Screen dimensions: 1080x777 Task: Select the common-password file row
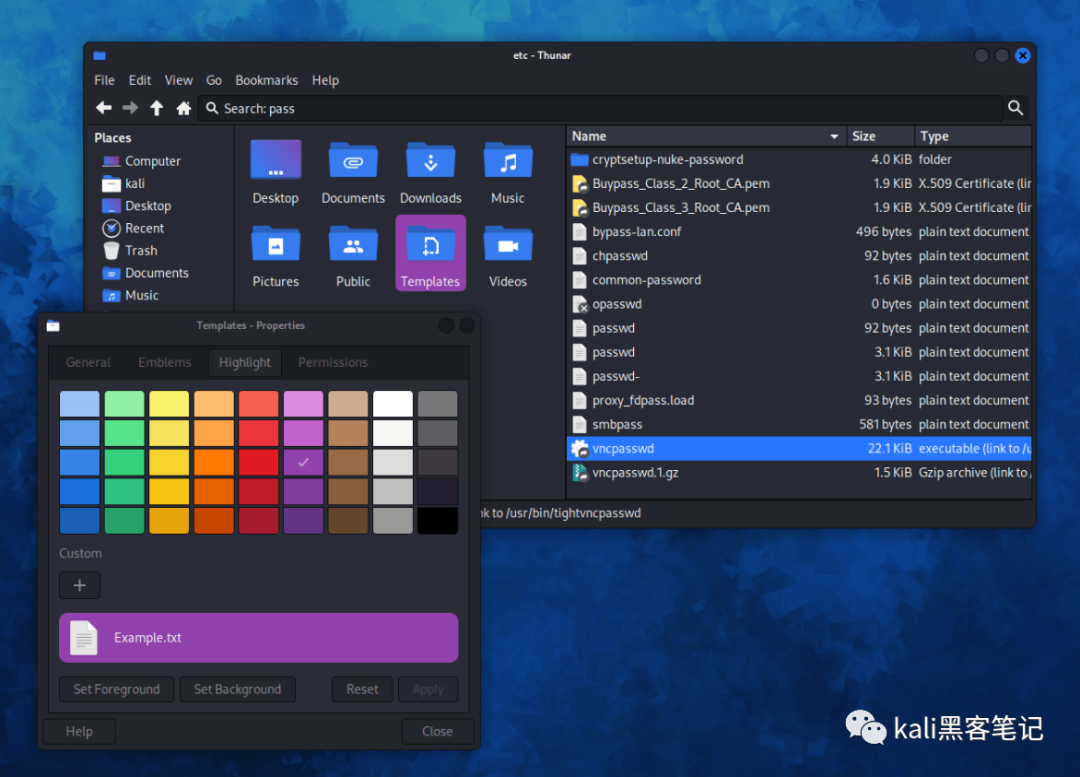[800, 280]
